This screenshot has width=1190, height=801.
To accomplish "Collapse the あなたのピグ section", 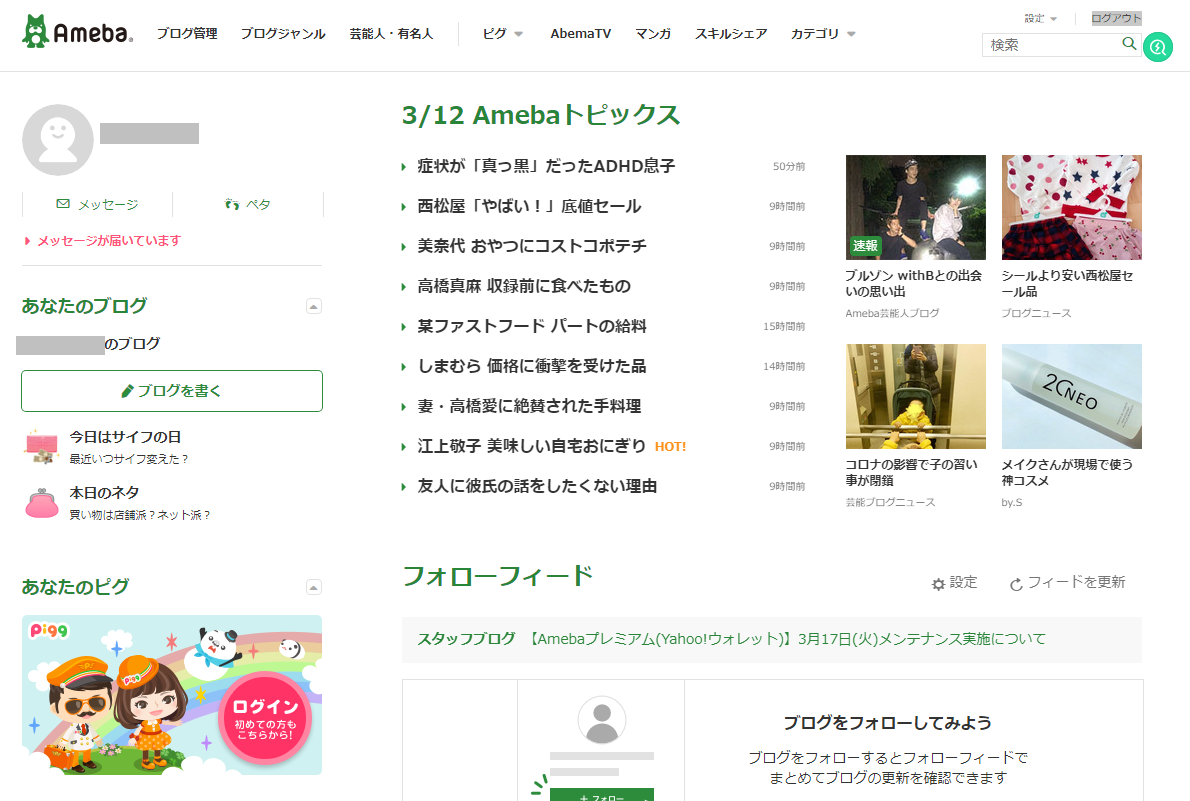I will [313, 587].
